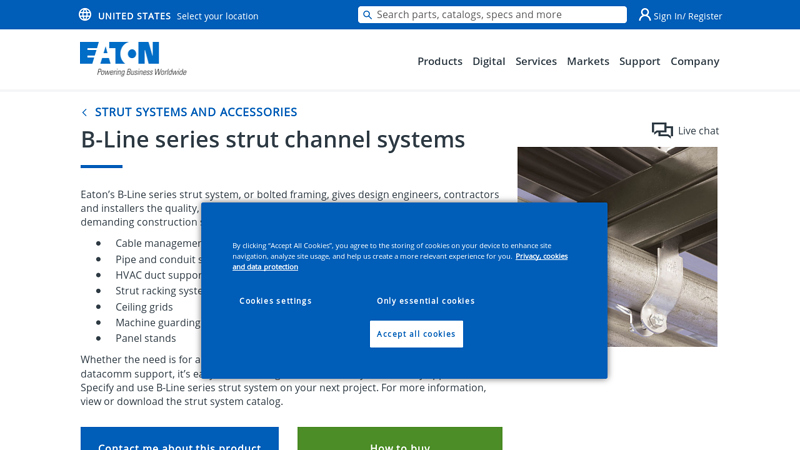This screenshot has height=450, width=800.
Task: Click the Live chat bubbles icon
Action: tap(662, 130)
